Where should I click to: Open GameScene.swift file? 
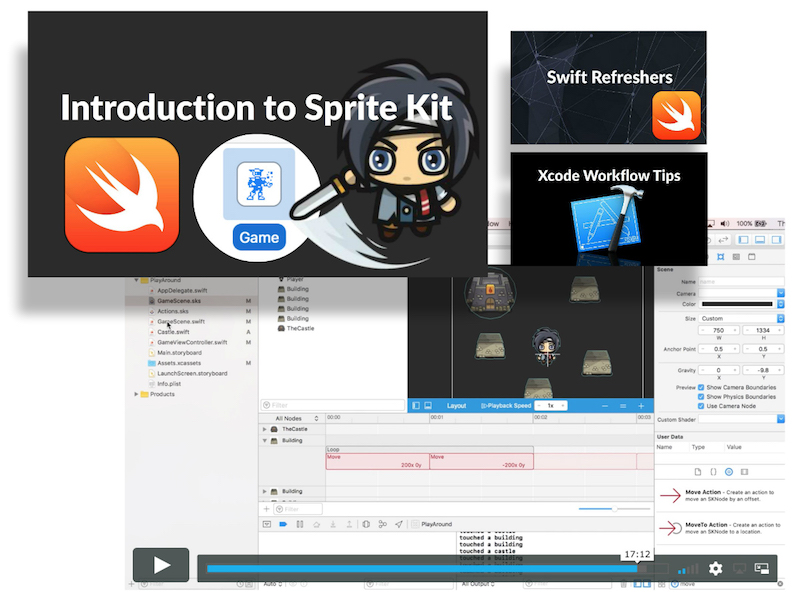tap(181, 321)
